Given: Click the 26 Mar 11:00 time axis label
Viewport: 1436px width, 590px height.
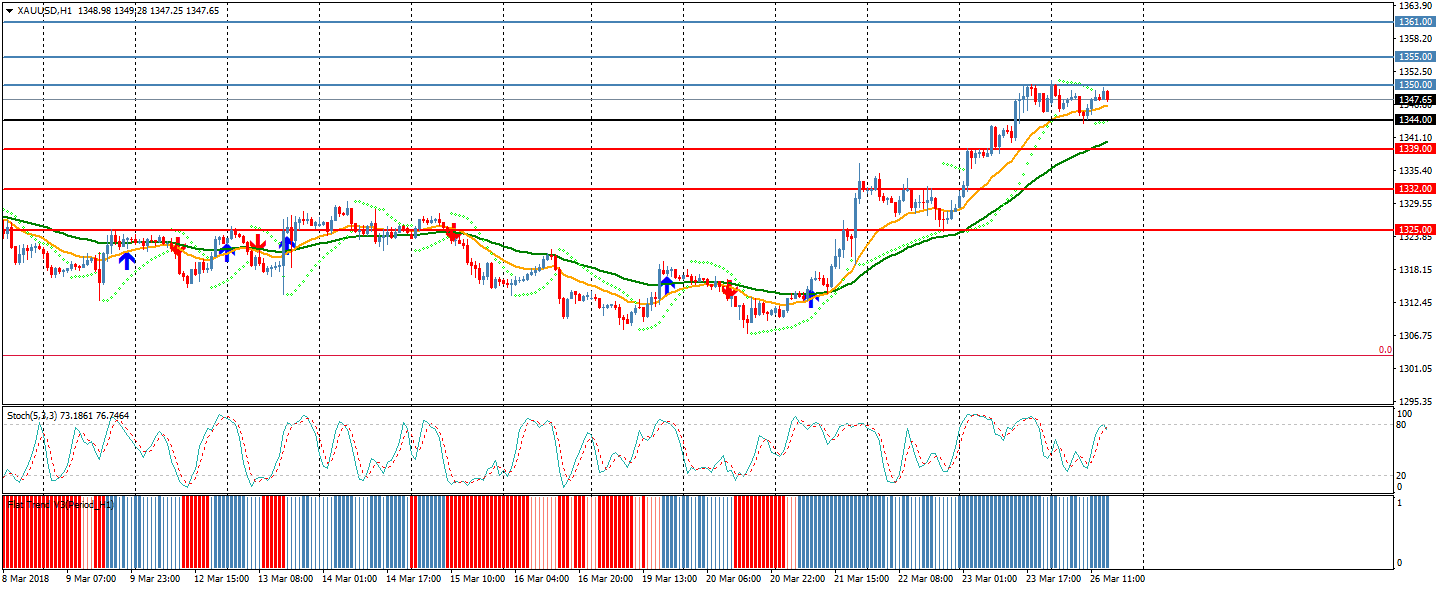Looking at the screenshot, I should pos(1118,578).
